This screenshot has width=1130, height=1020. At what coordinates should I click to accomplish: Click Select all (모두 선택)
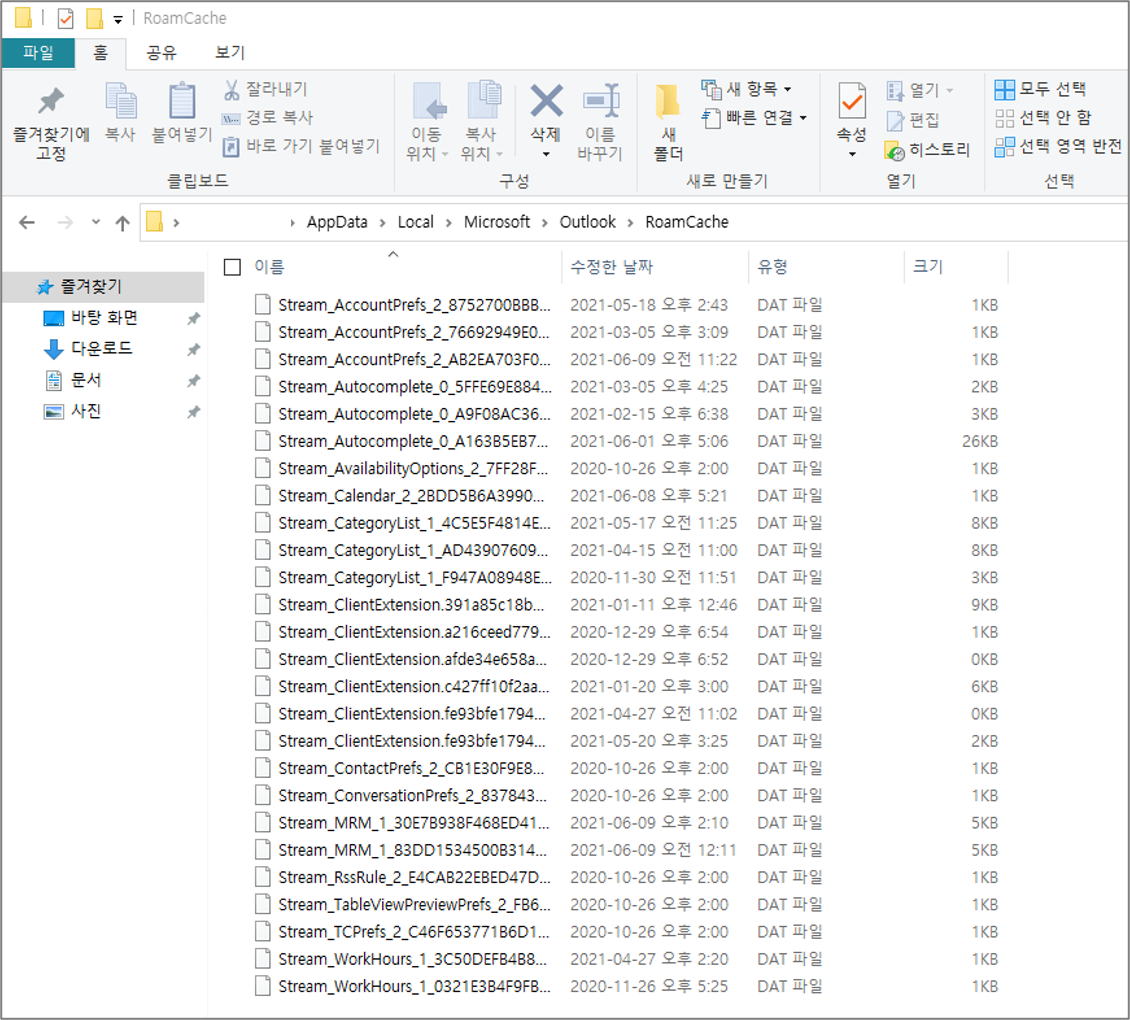pos(1040,89)
